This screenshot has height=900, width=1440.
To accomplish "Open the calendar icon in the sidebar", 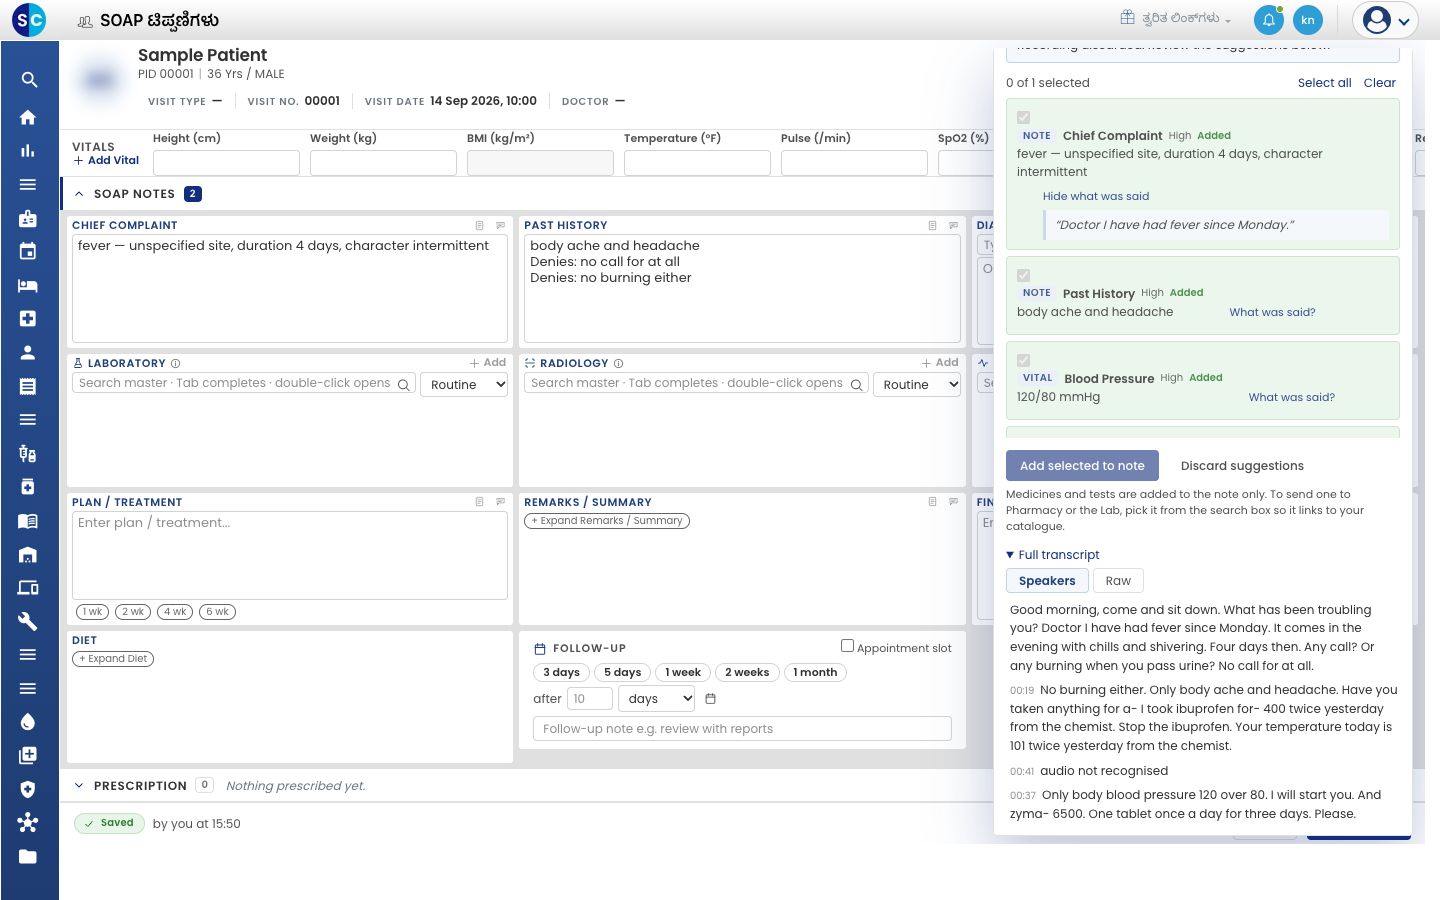I will click(x=28, y=251).
